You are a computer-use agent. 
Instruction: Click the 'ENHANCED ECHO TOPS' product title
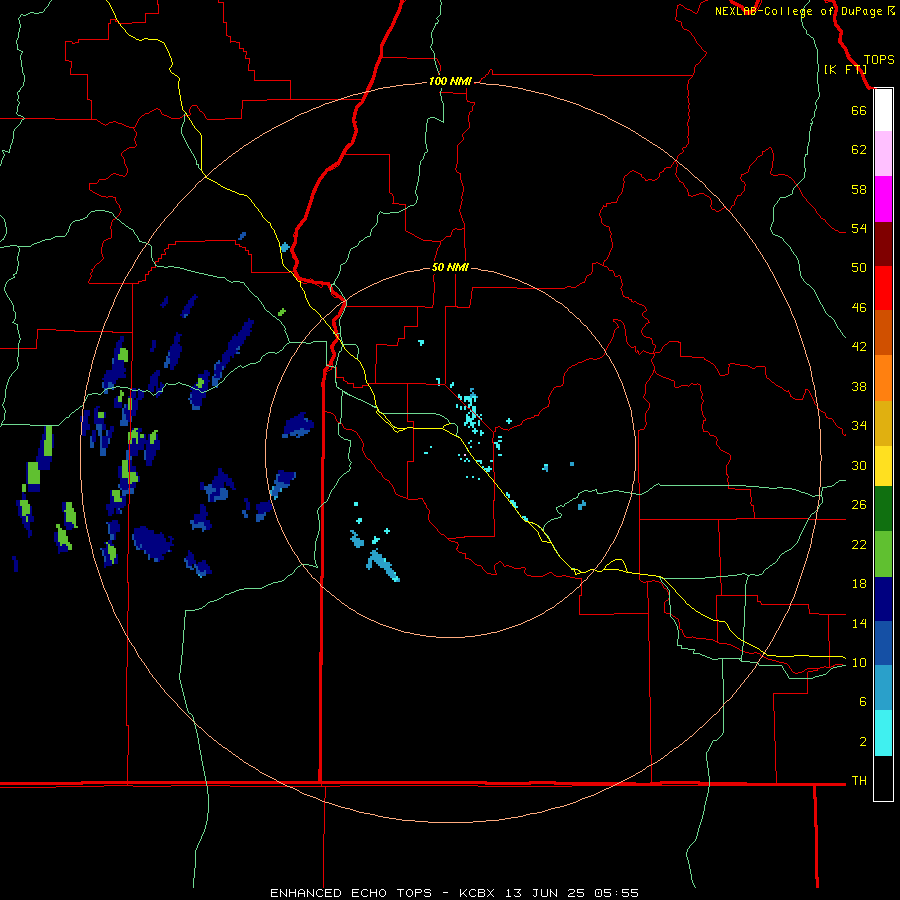click(x=351, y=893)
